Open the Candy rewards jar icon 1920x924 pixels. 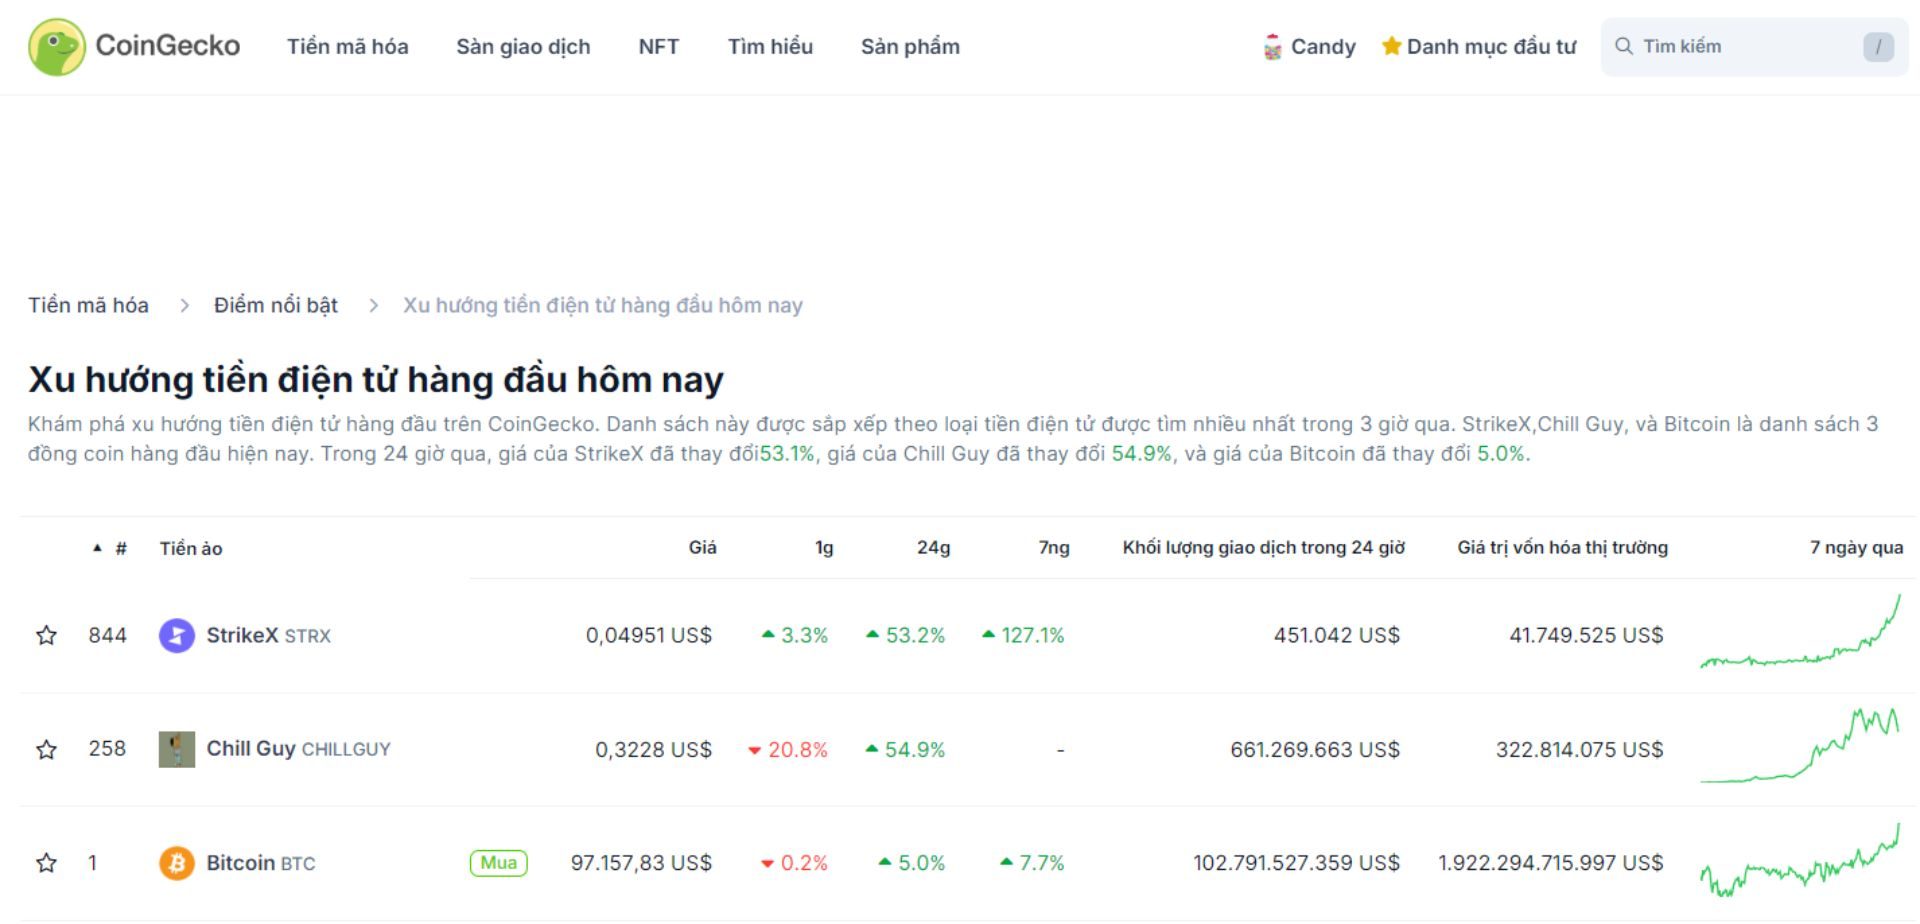pos(1272,46)
